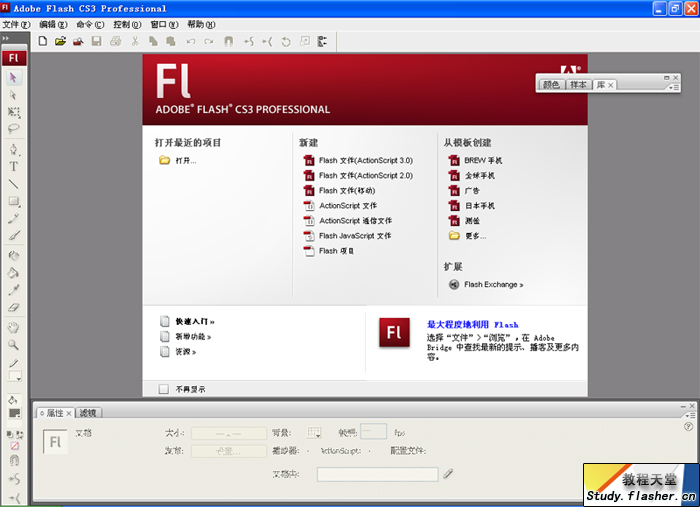Screen dimensions: 700x507
Task: Select the Eraser tool
Action: [14, 307]
